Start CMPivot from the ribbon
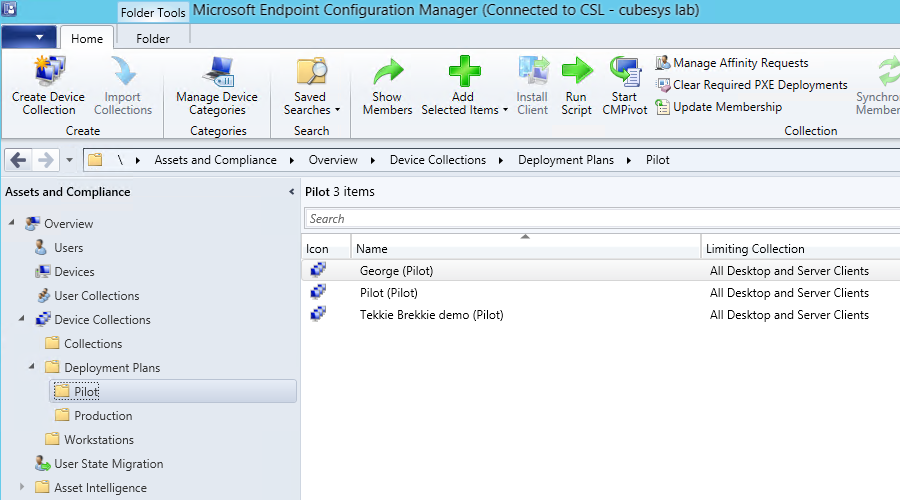 coord(625,73)
